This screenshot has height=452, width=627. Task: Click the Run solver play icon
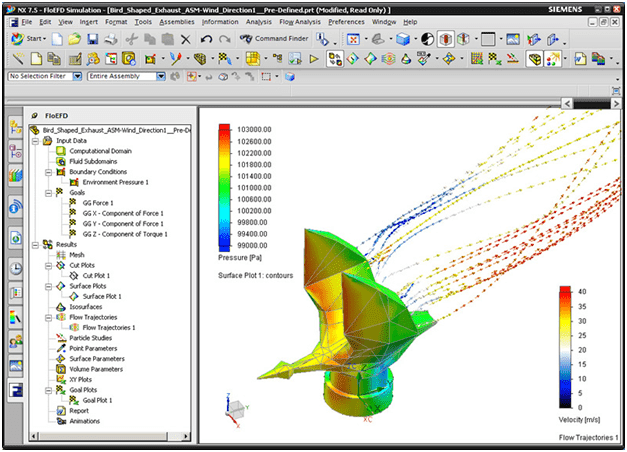[x=314, y=59]
